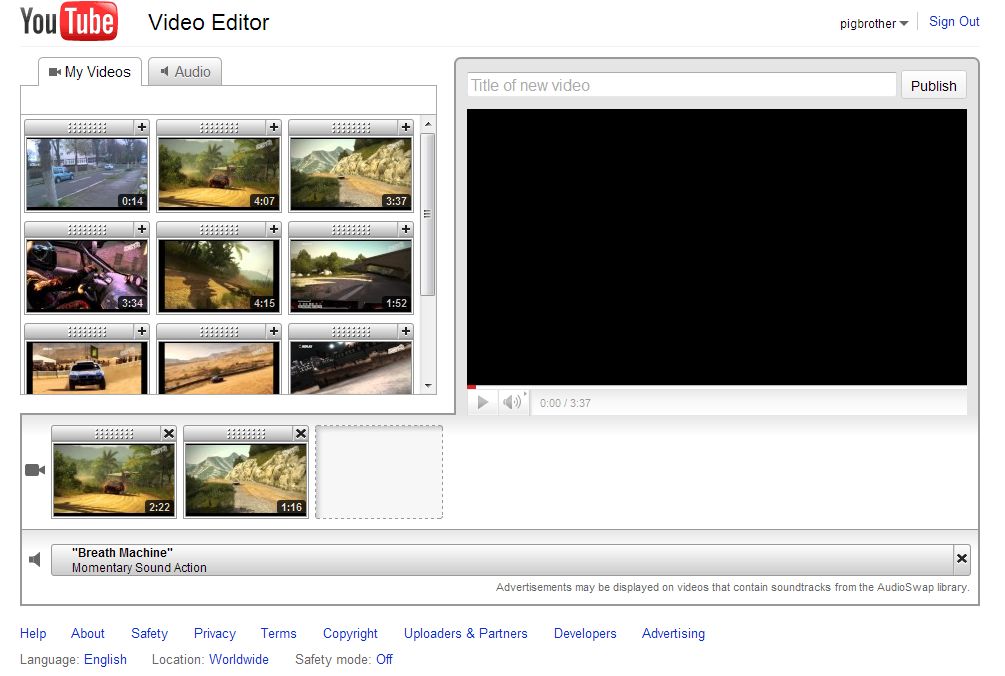Click the Publish button
The image size is (1005, 676).
[933, 86]
